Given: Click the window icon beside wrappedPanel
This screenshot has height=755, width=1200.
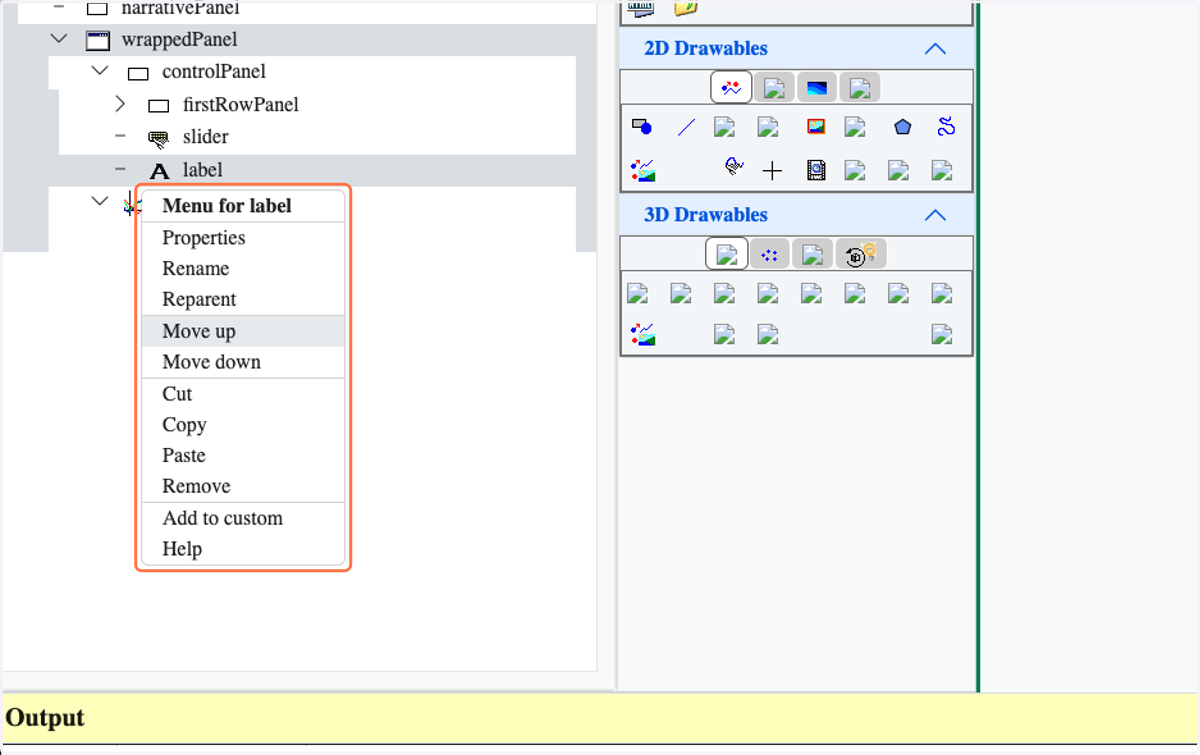Looking at the screenshot, I should tap(97, 40).
